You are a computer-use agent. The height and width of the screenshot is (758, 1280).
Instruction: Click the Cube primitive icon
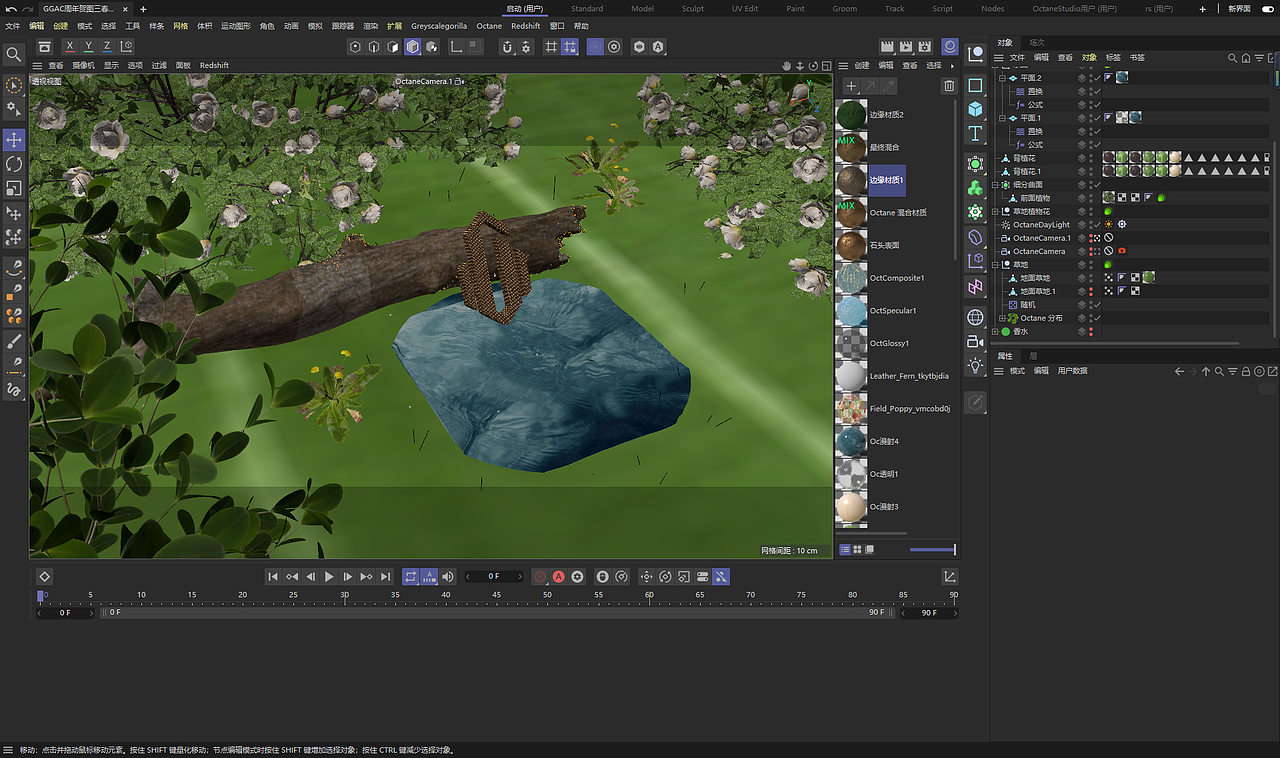point(975,109)
